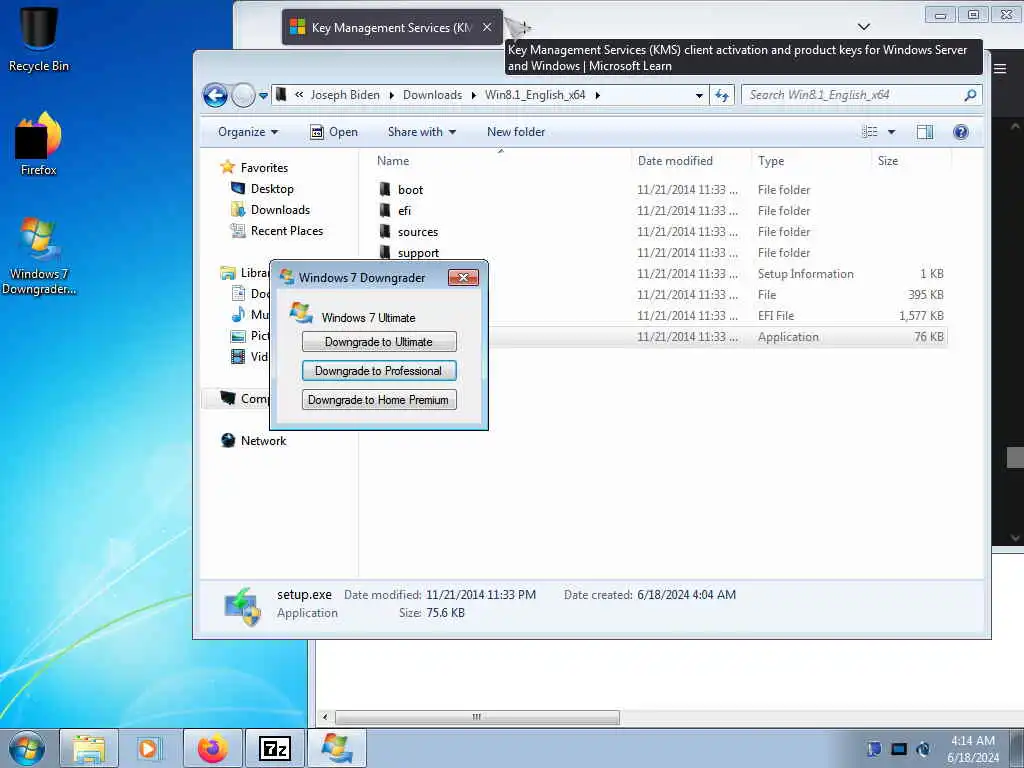Screen dimensions: 1024x768
Task: Open the Windows Start menu
Action: click(x=27, y=748)
